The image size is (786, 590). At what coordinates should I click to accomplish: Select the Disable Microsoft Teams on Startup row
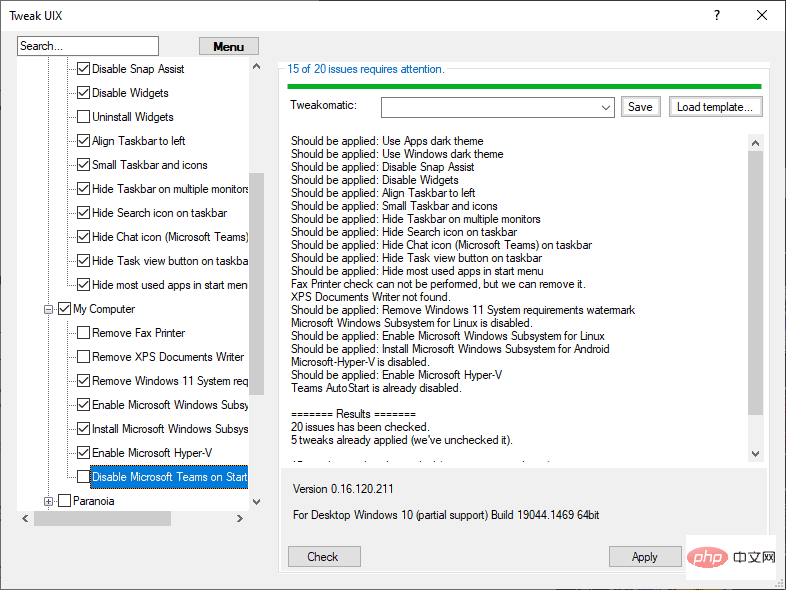click(169, 477)
